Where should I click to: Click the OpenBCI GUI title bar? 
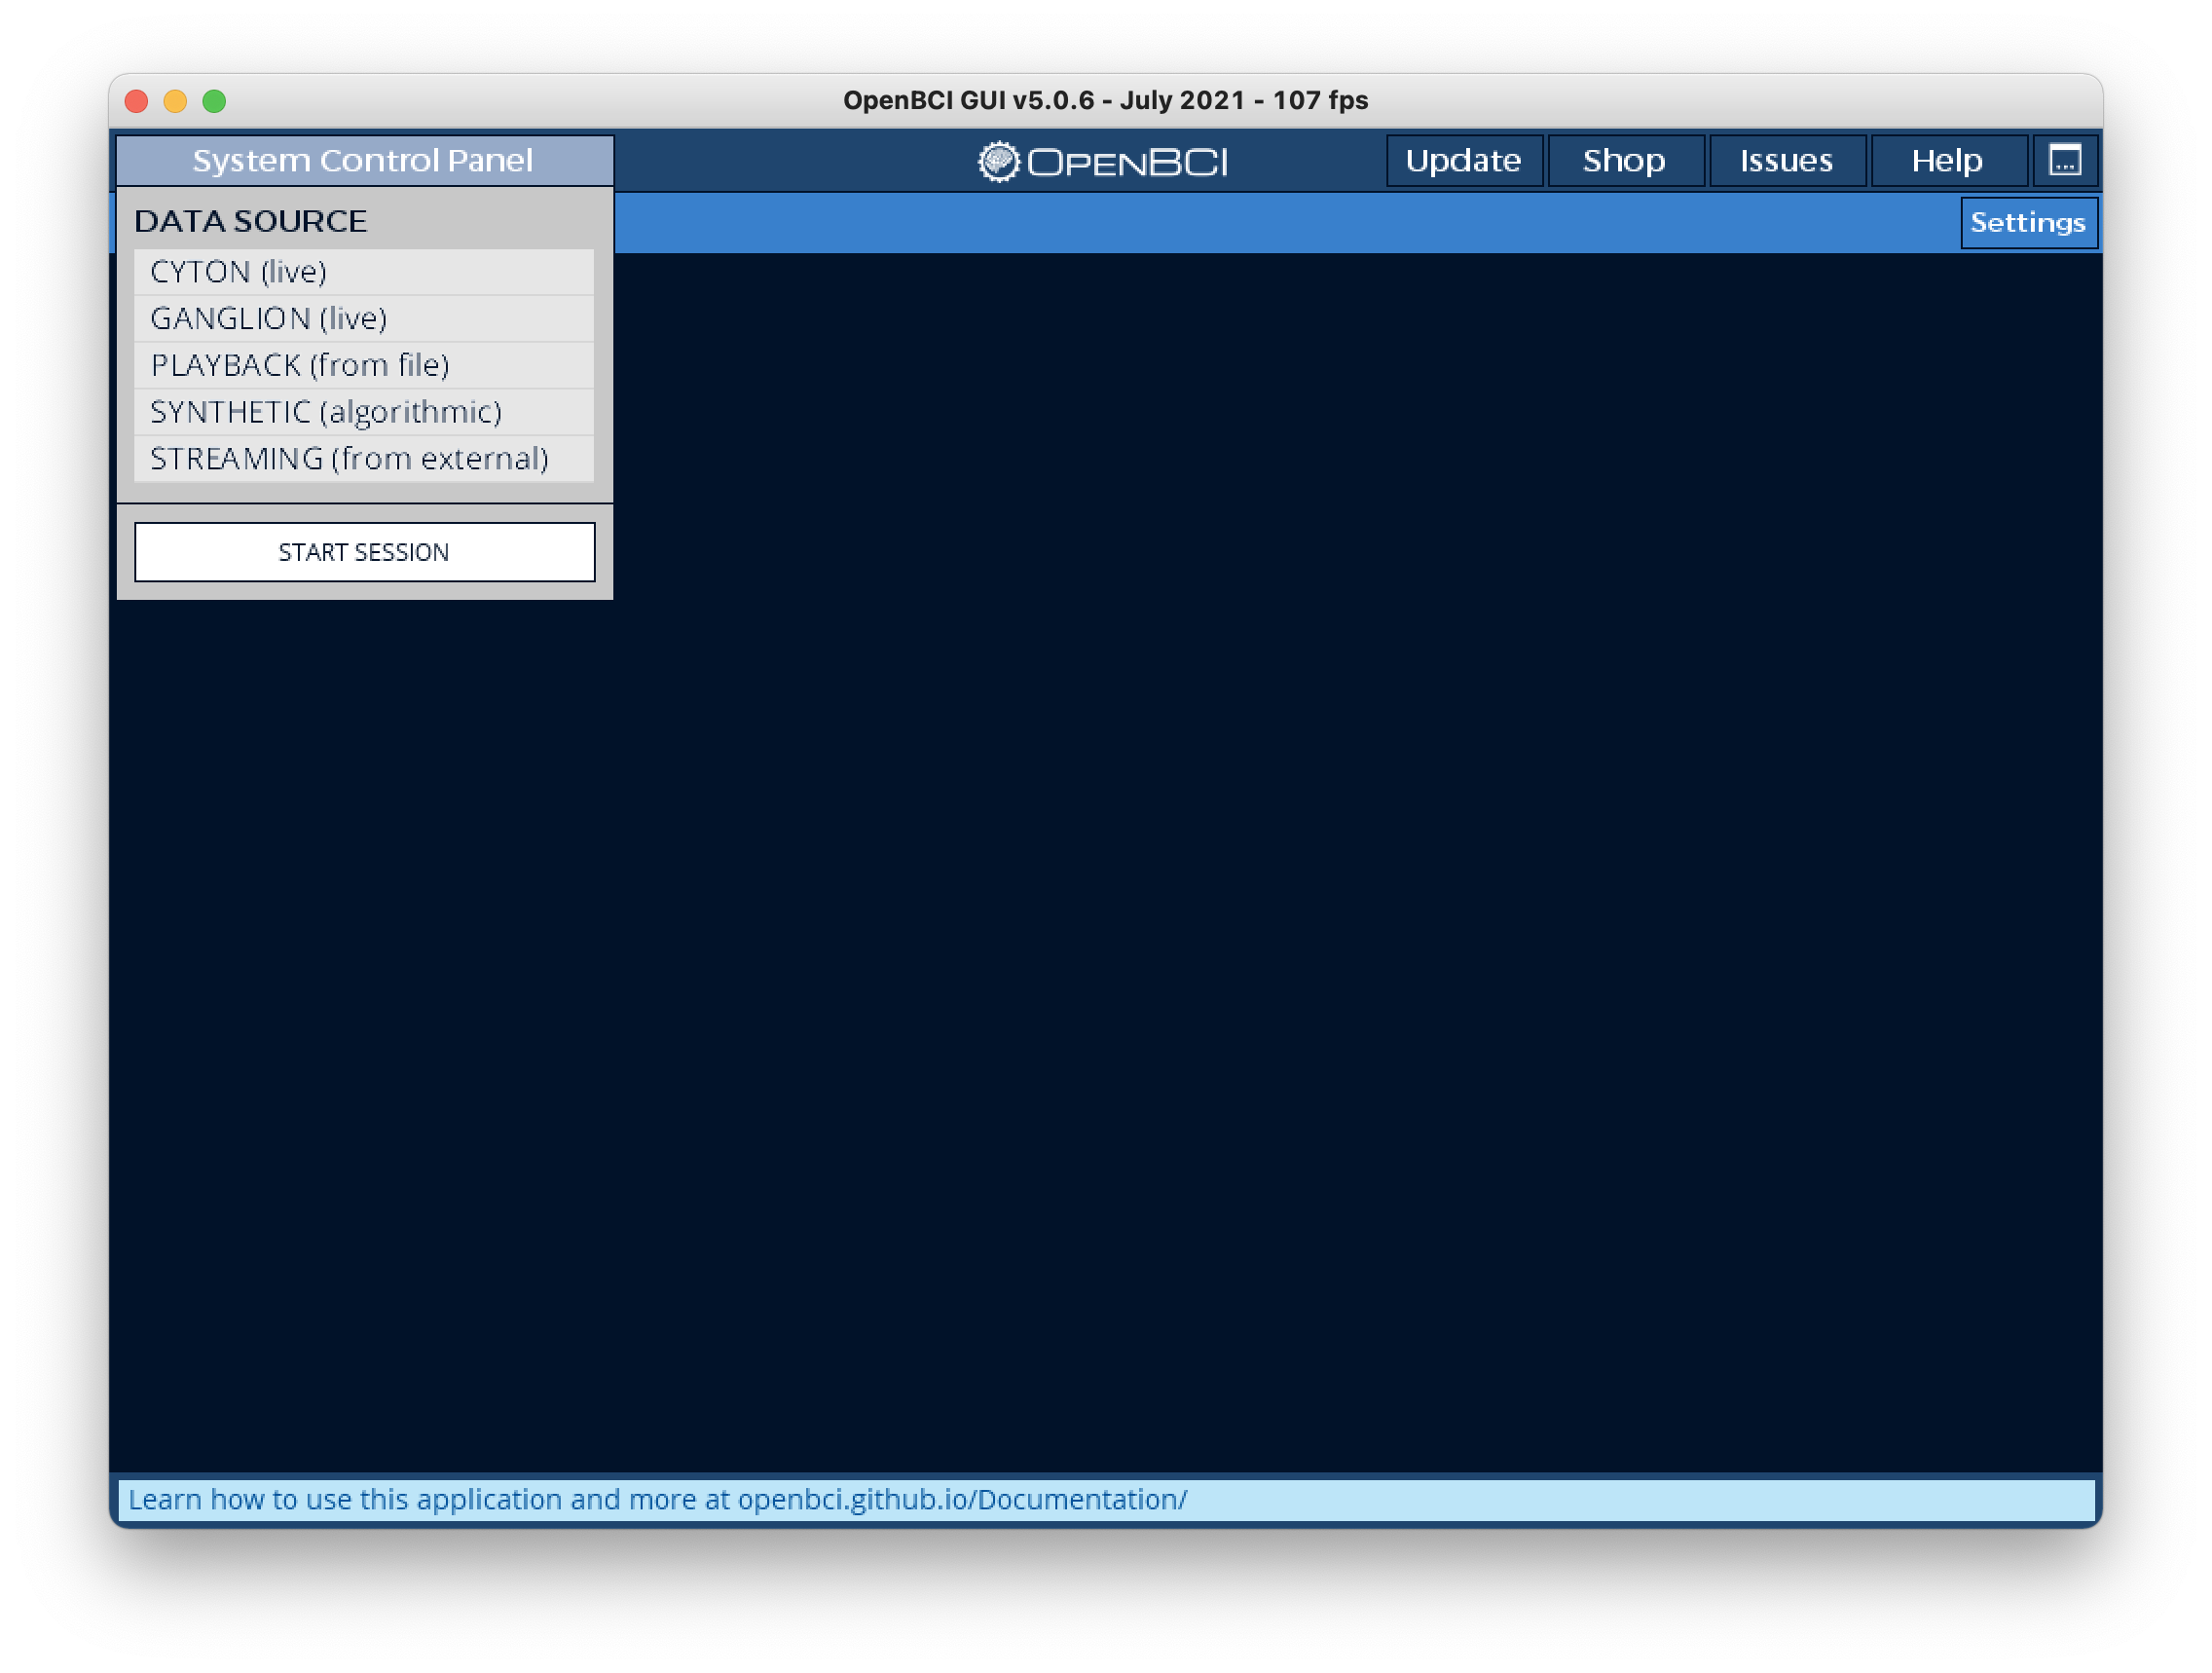click(1106, 100)
